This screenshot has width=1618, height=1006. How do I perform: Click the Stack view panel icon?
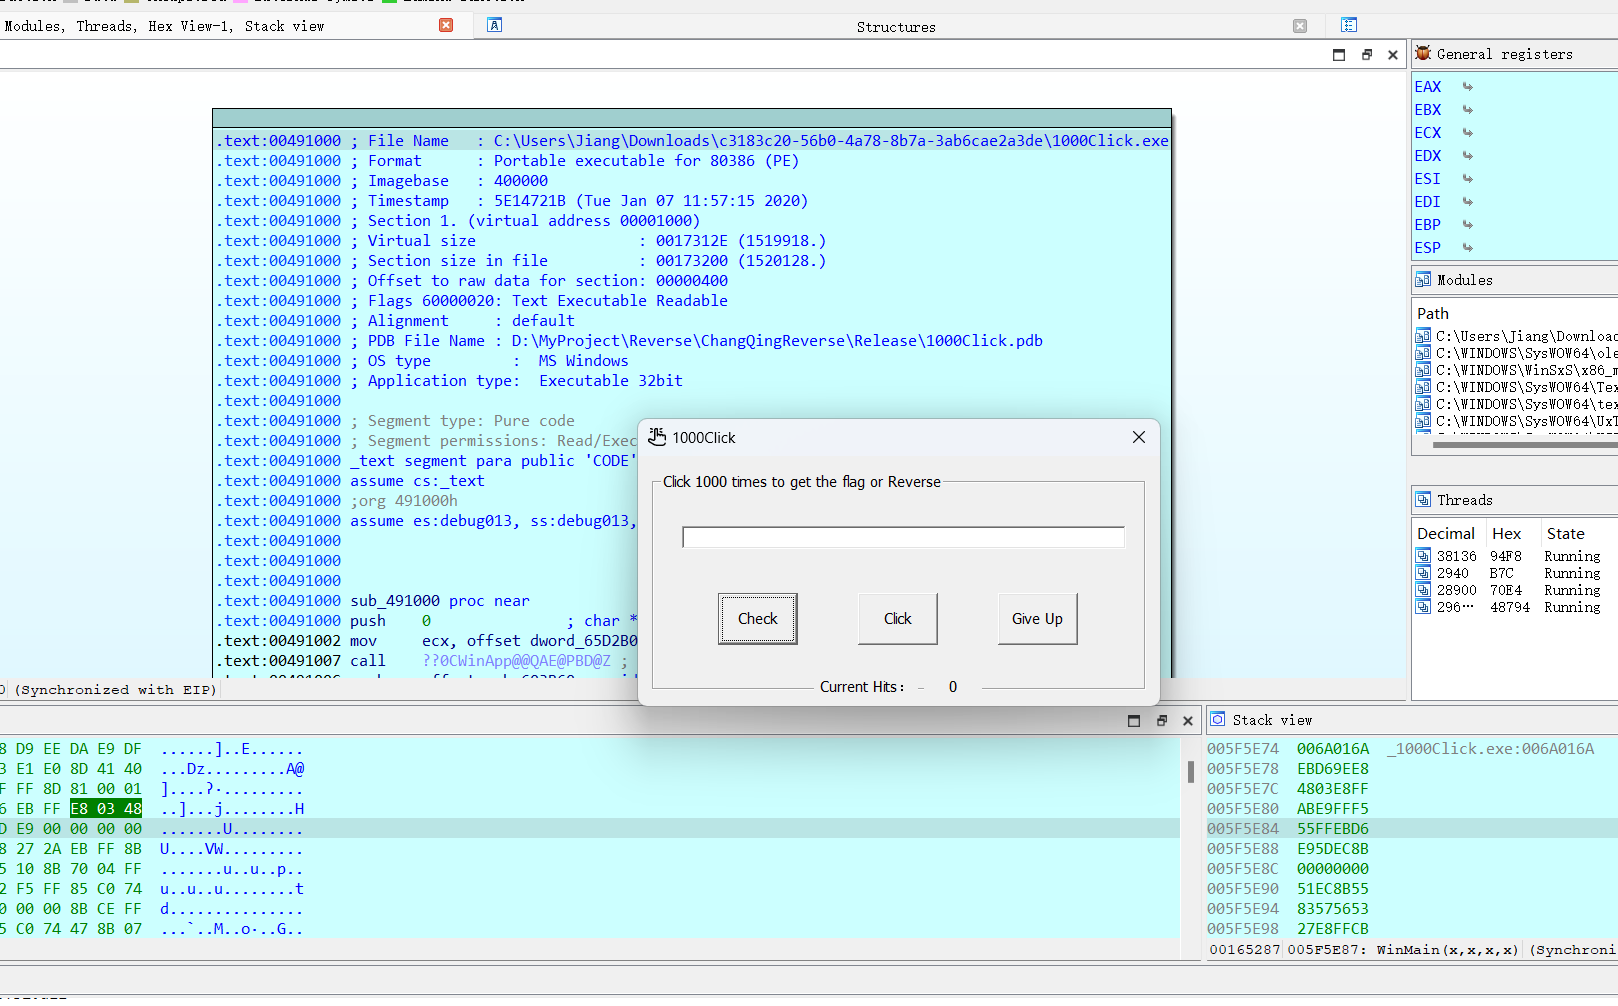1217,719
